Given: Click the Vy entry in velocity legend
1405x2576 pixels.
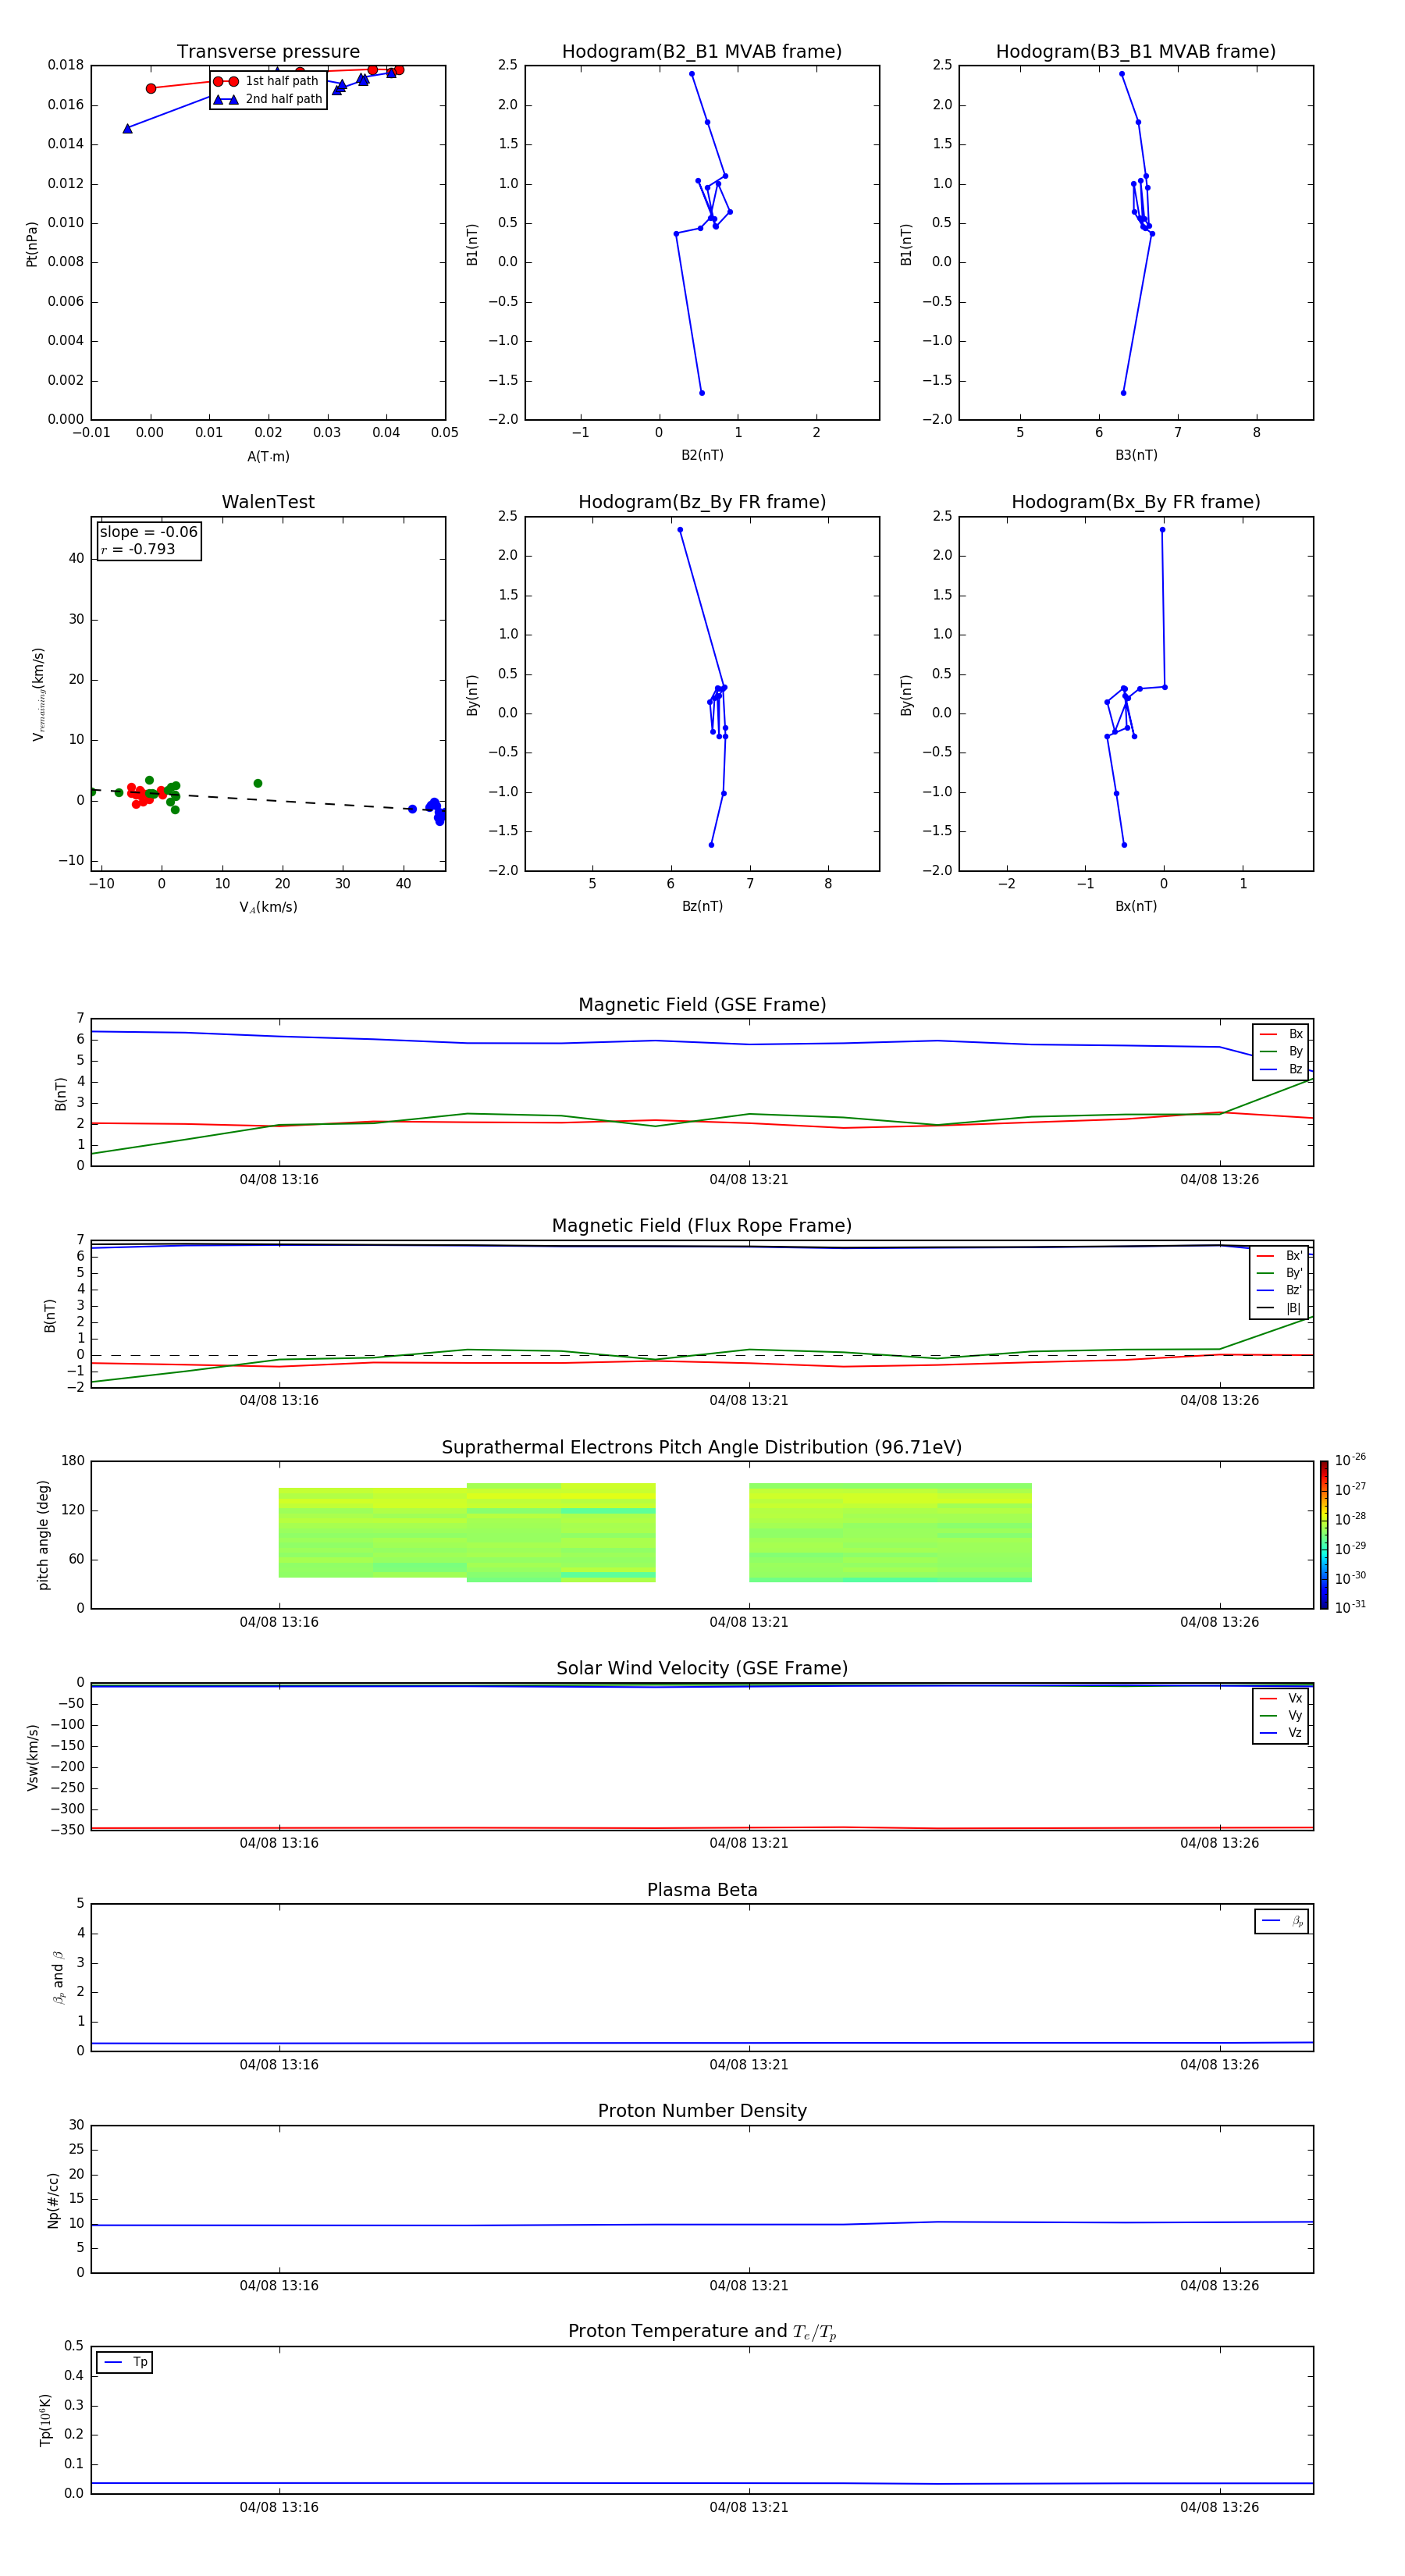Looking at the screenshot, I should click(x=1281, y=1715).
